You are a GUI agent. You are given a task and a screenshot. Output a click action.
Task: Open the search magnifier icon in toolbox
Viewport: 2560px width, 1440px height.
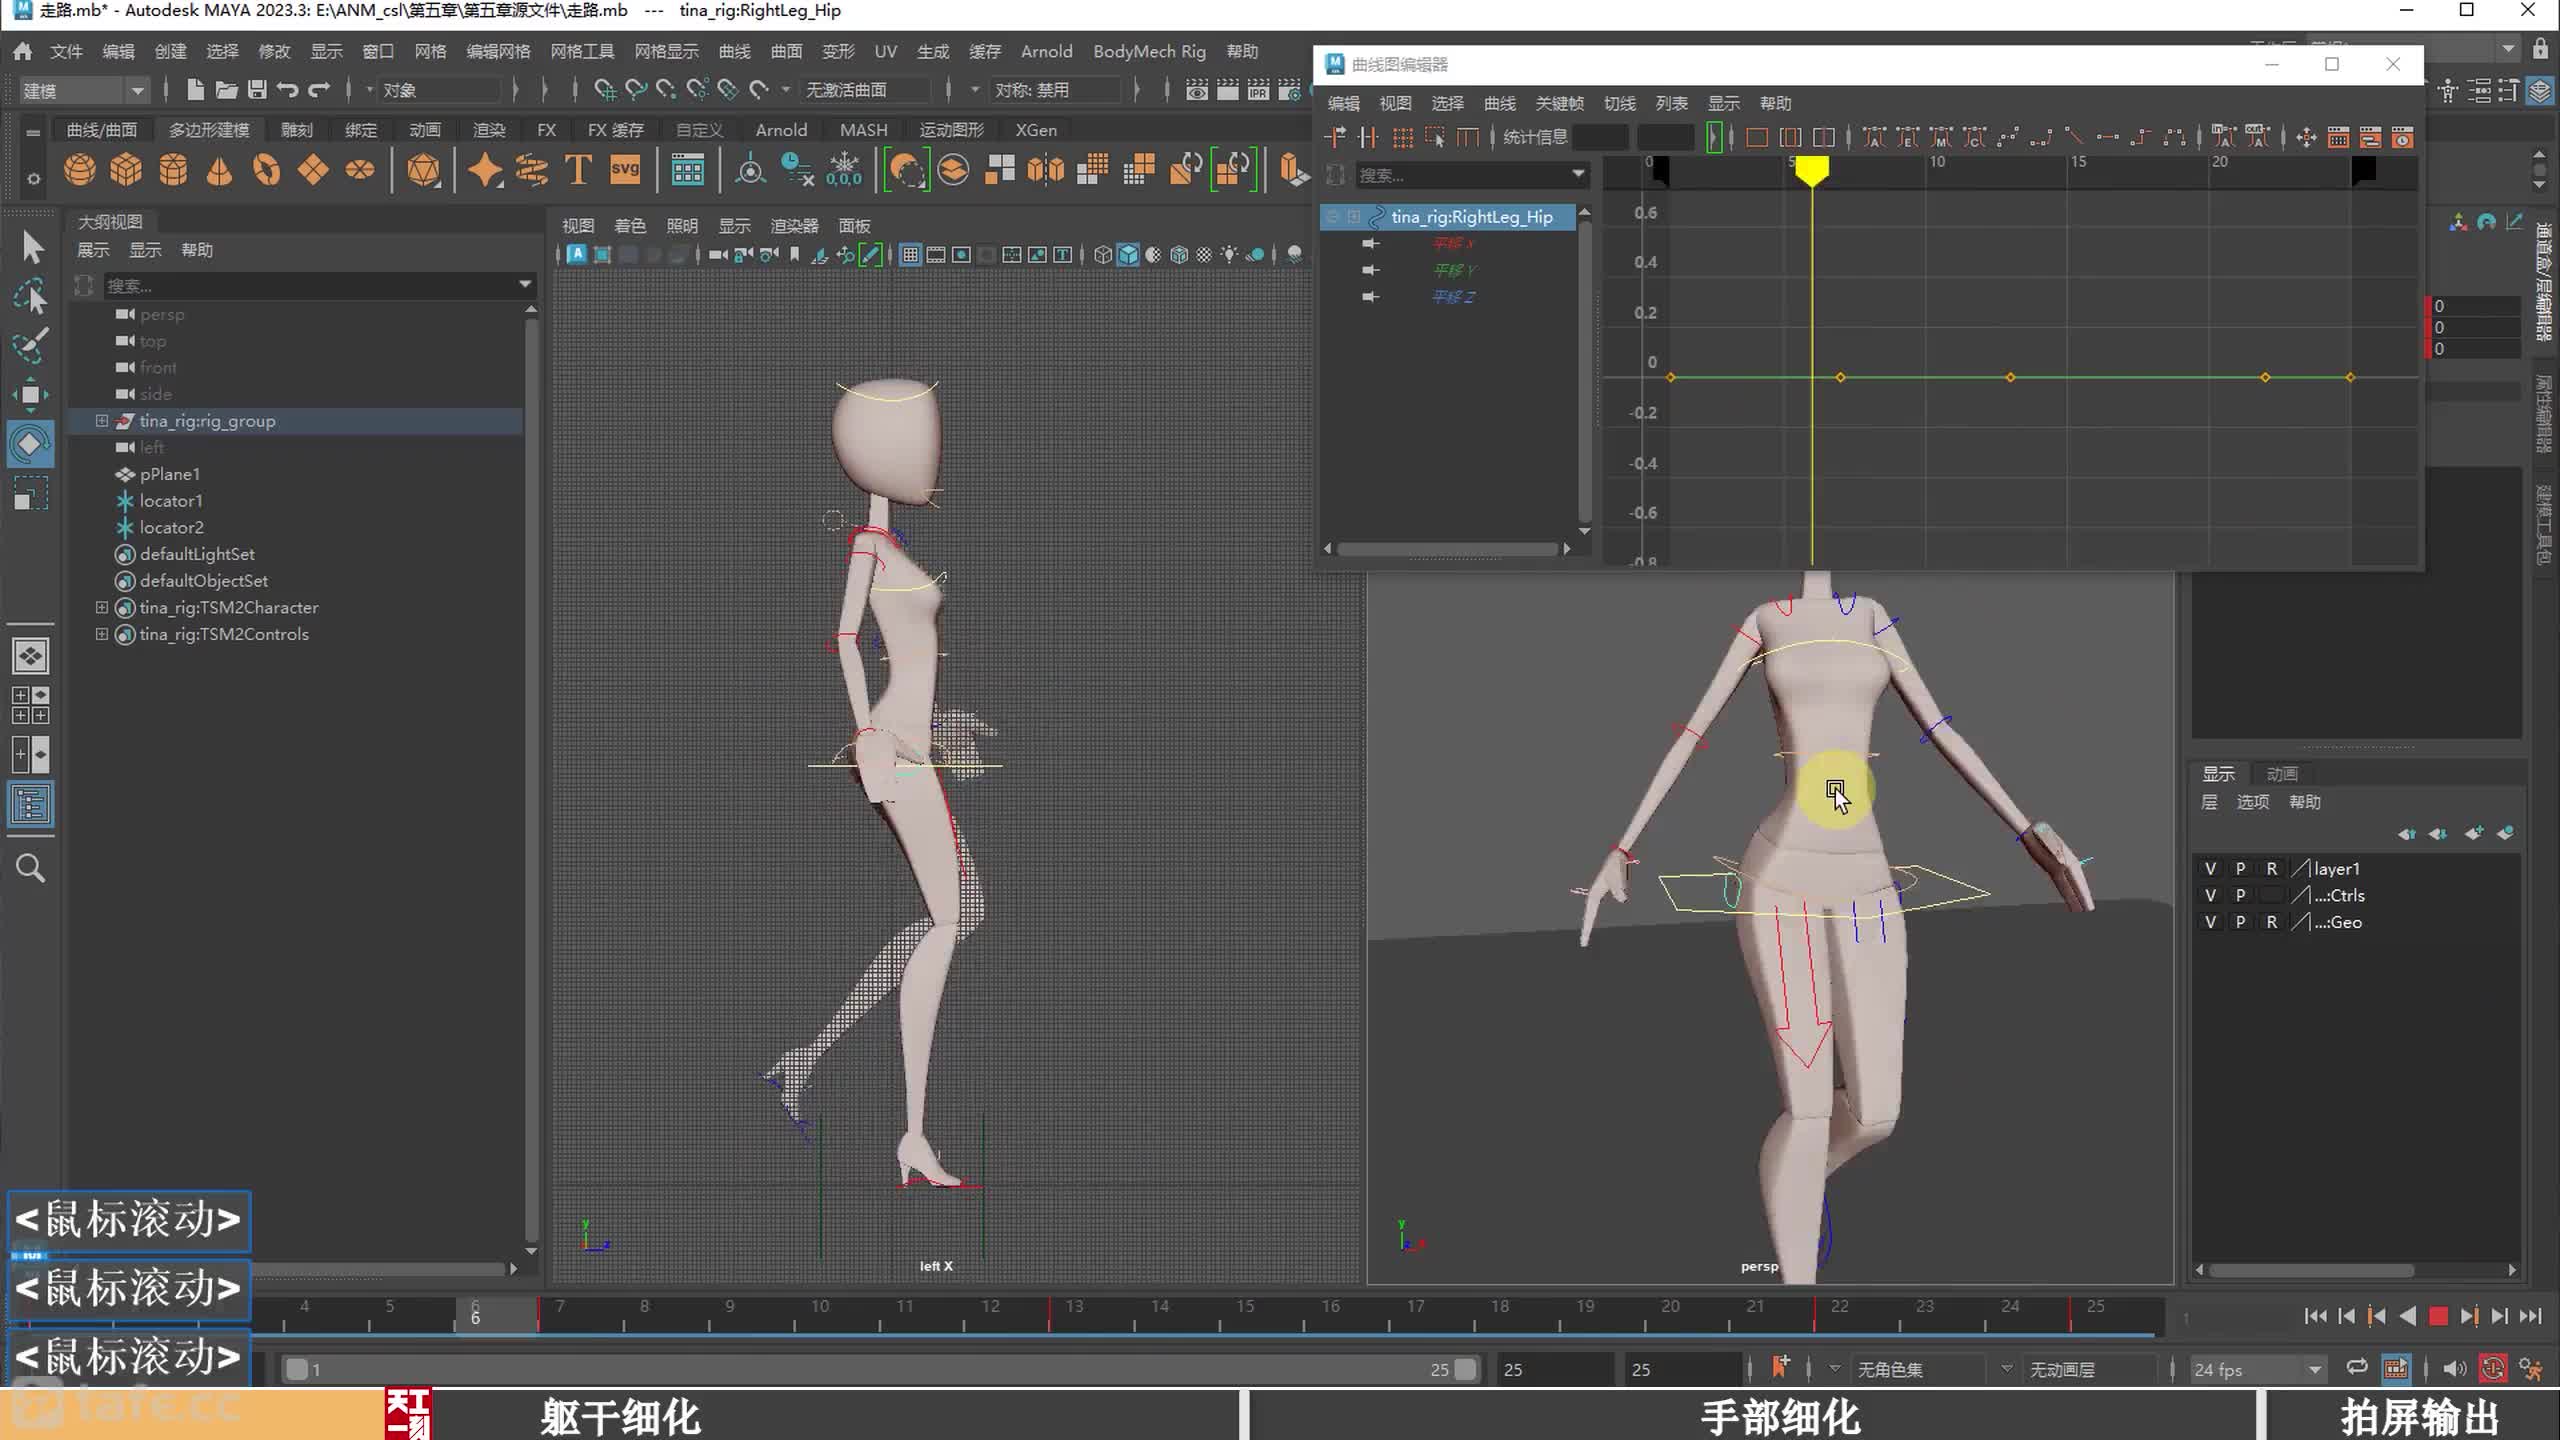pos(31,868)
